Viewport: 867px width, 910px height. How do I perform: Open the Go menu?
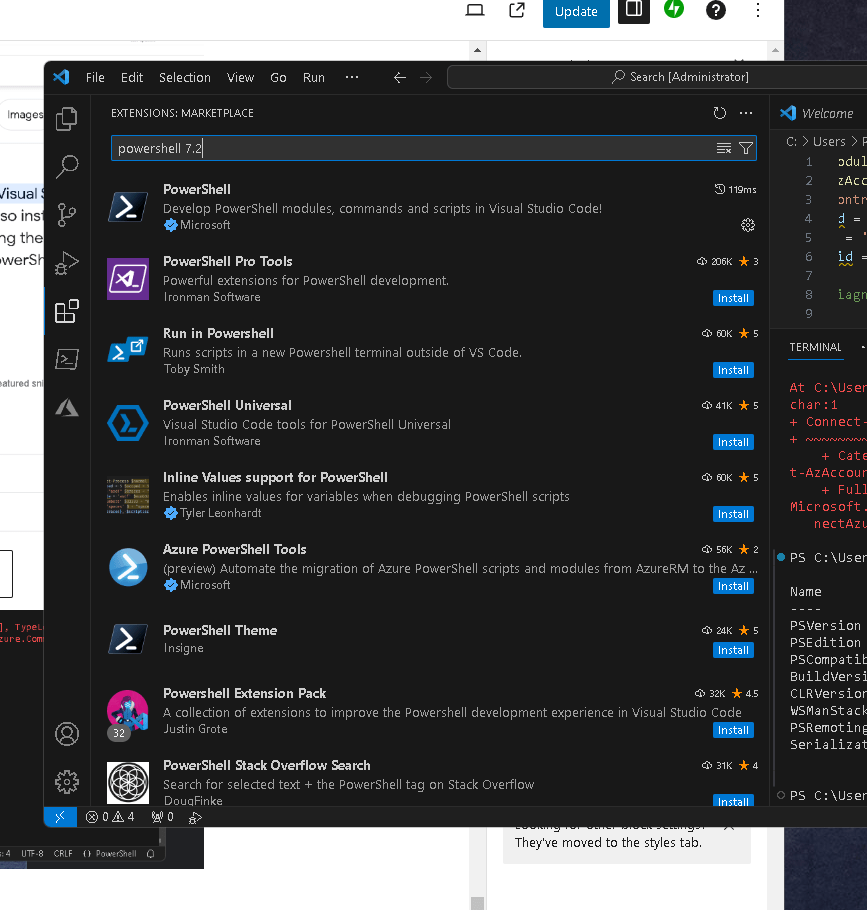tap(278, 78)
